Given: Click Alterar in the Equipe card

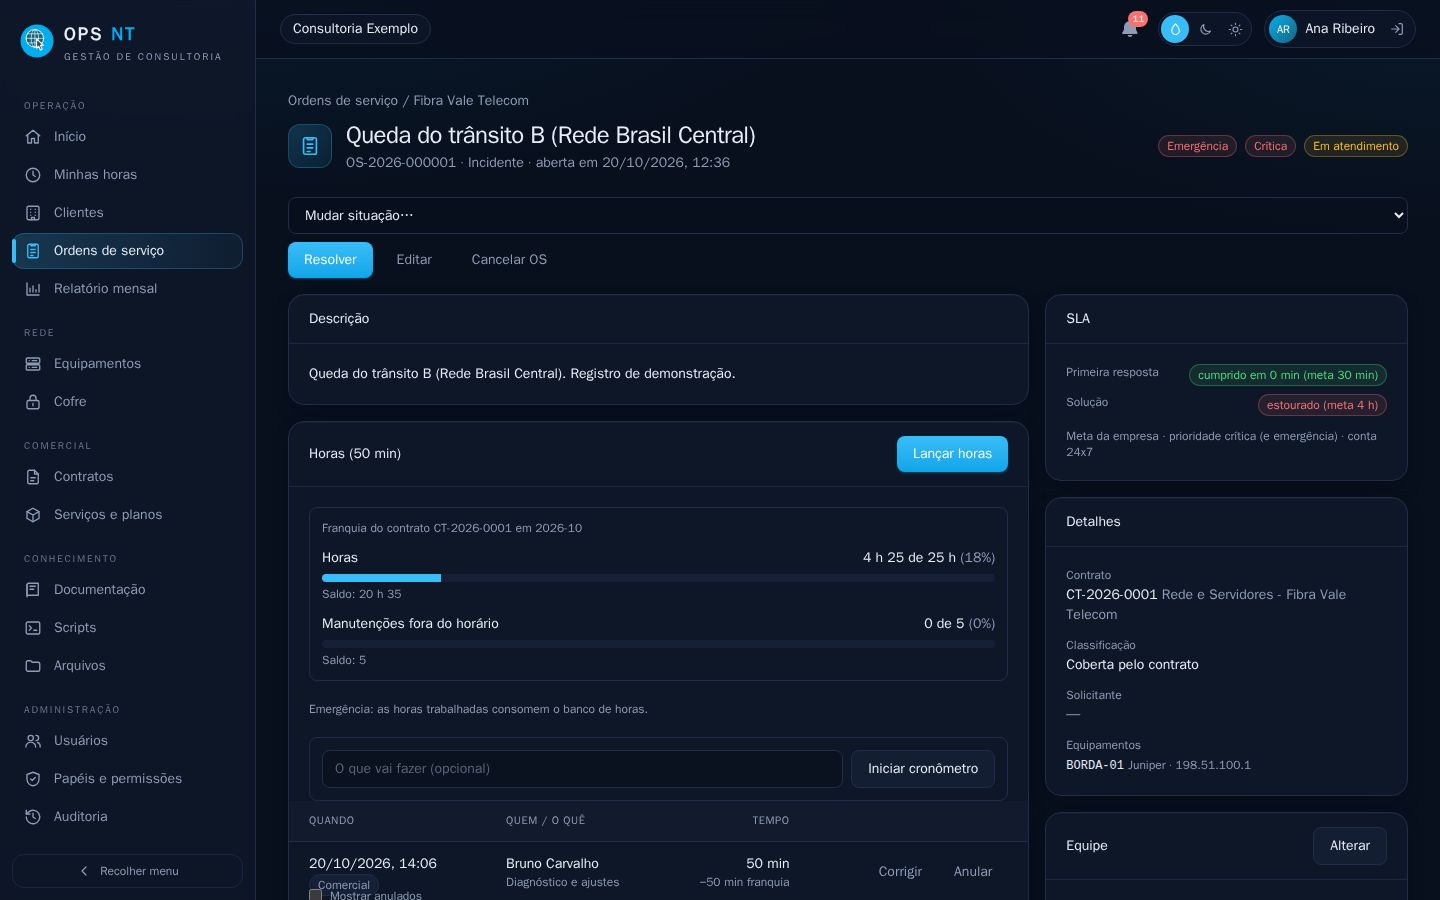Looking at the screenshot, I should 1349,846.
